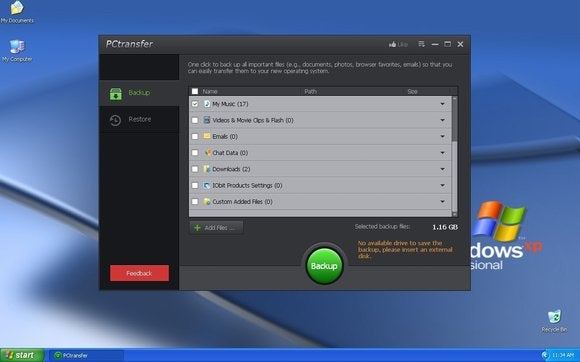The width and height of the screenshot is (580, 362).
Task: Click the red Feedback button
Action: coord(139,273)
